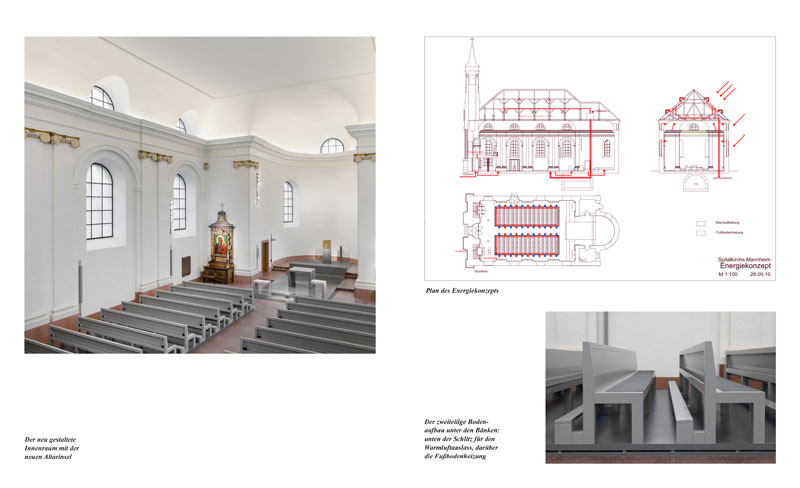Click the 'Der neu gestaltete Innenraum' caption
Image resolution: width=800 pixels, height=488 pixels.
click(x=57, y=448)
